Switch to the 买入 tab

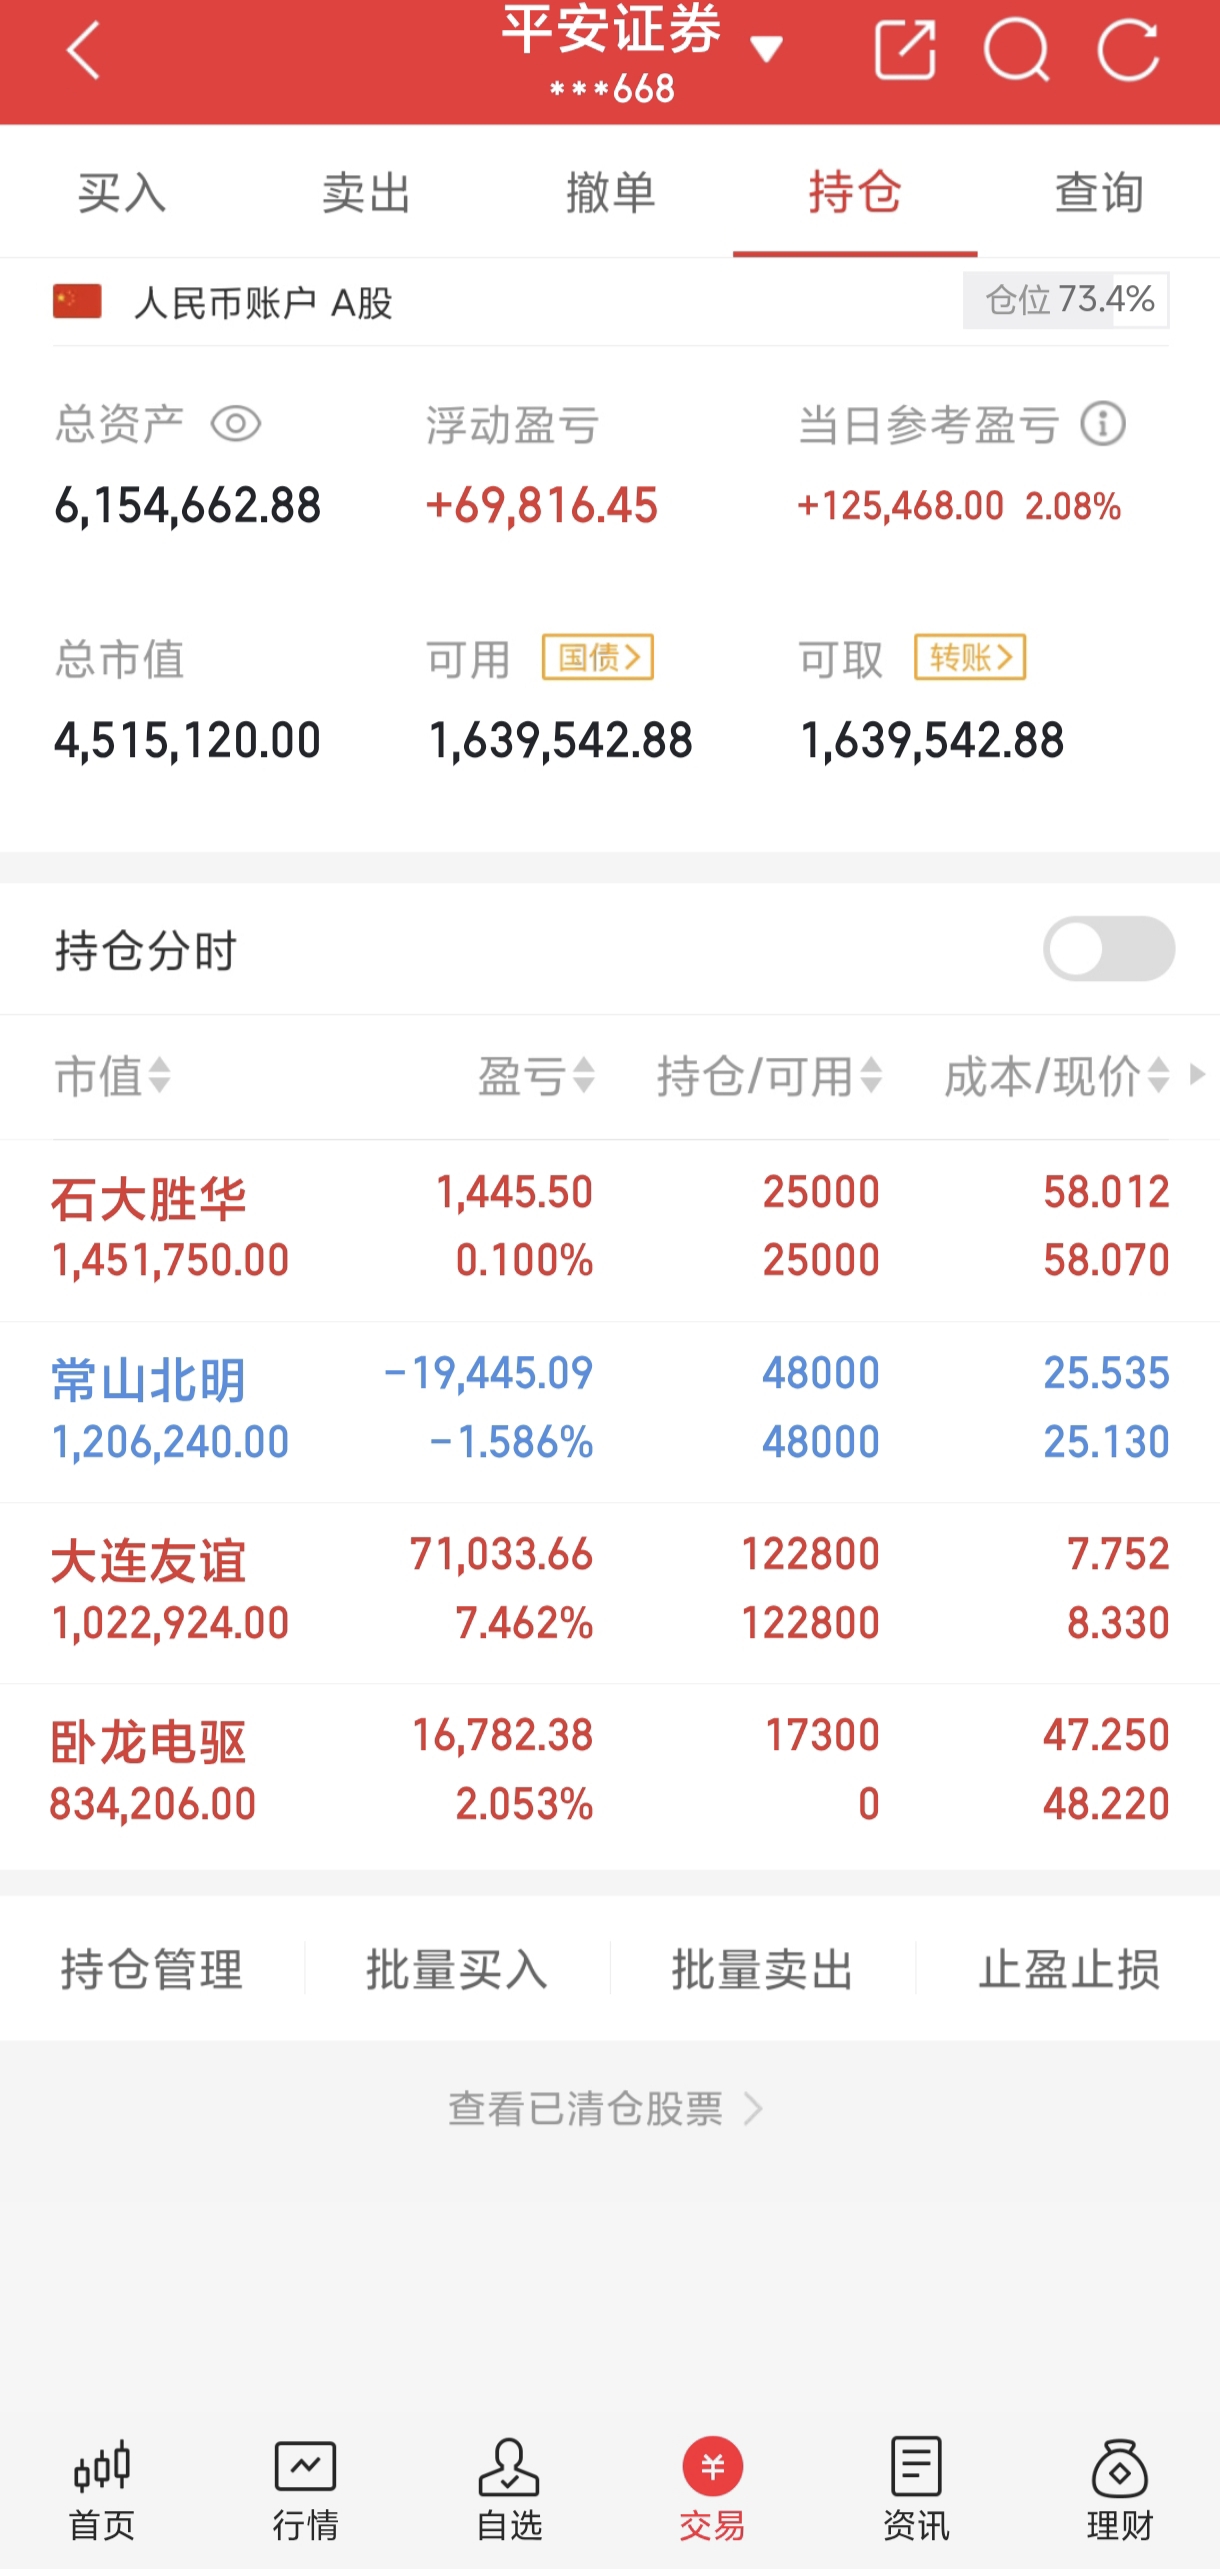point(122,192)
